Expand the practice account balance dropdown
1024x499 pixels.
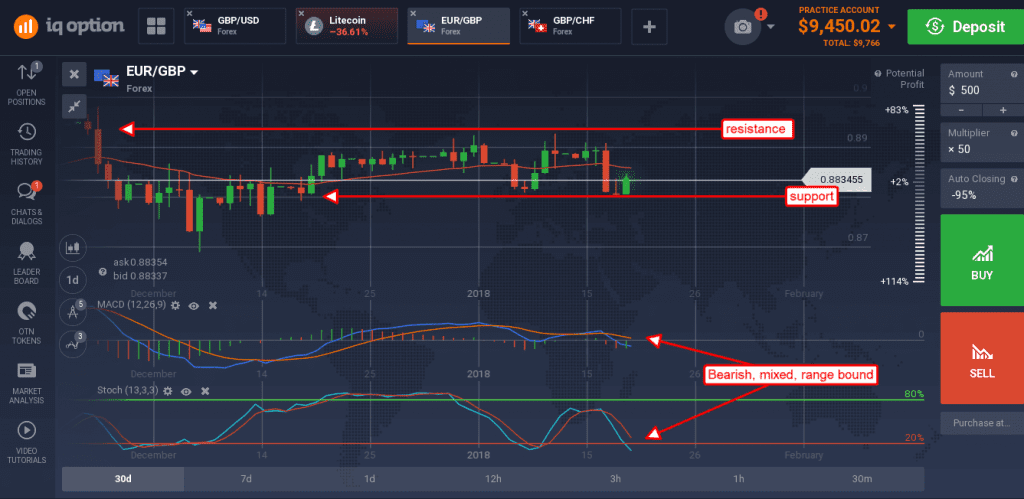click(x=891, y=27)
